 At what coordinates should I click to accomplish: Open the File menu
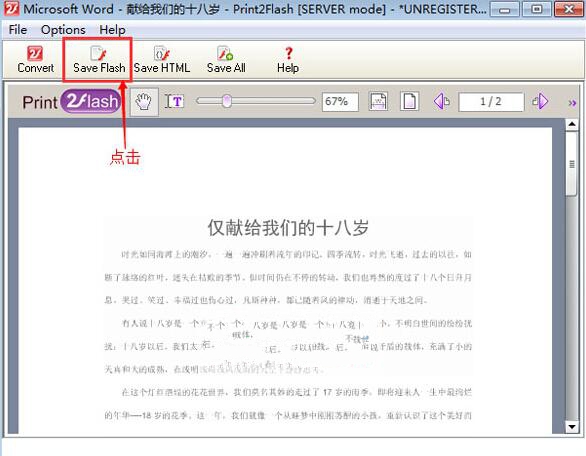18,30
